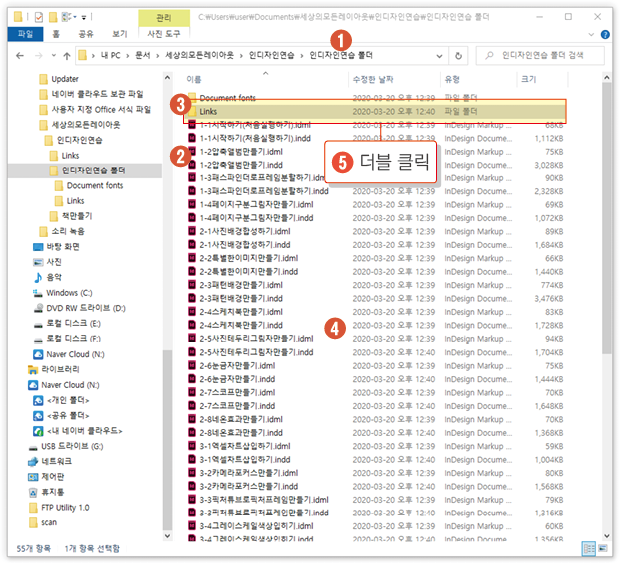
Task: Go up one folder level
Action: coord(67,56)
